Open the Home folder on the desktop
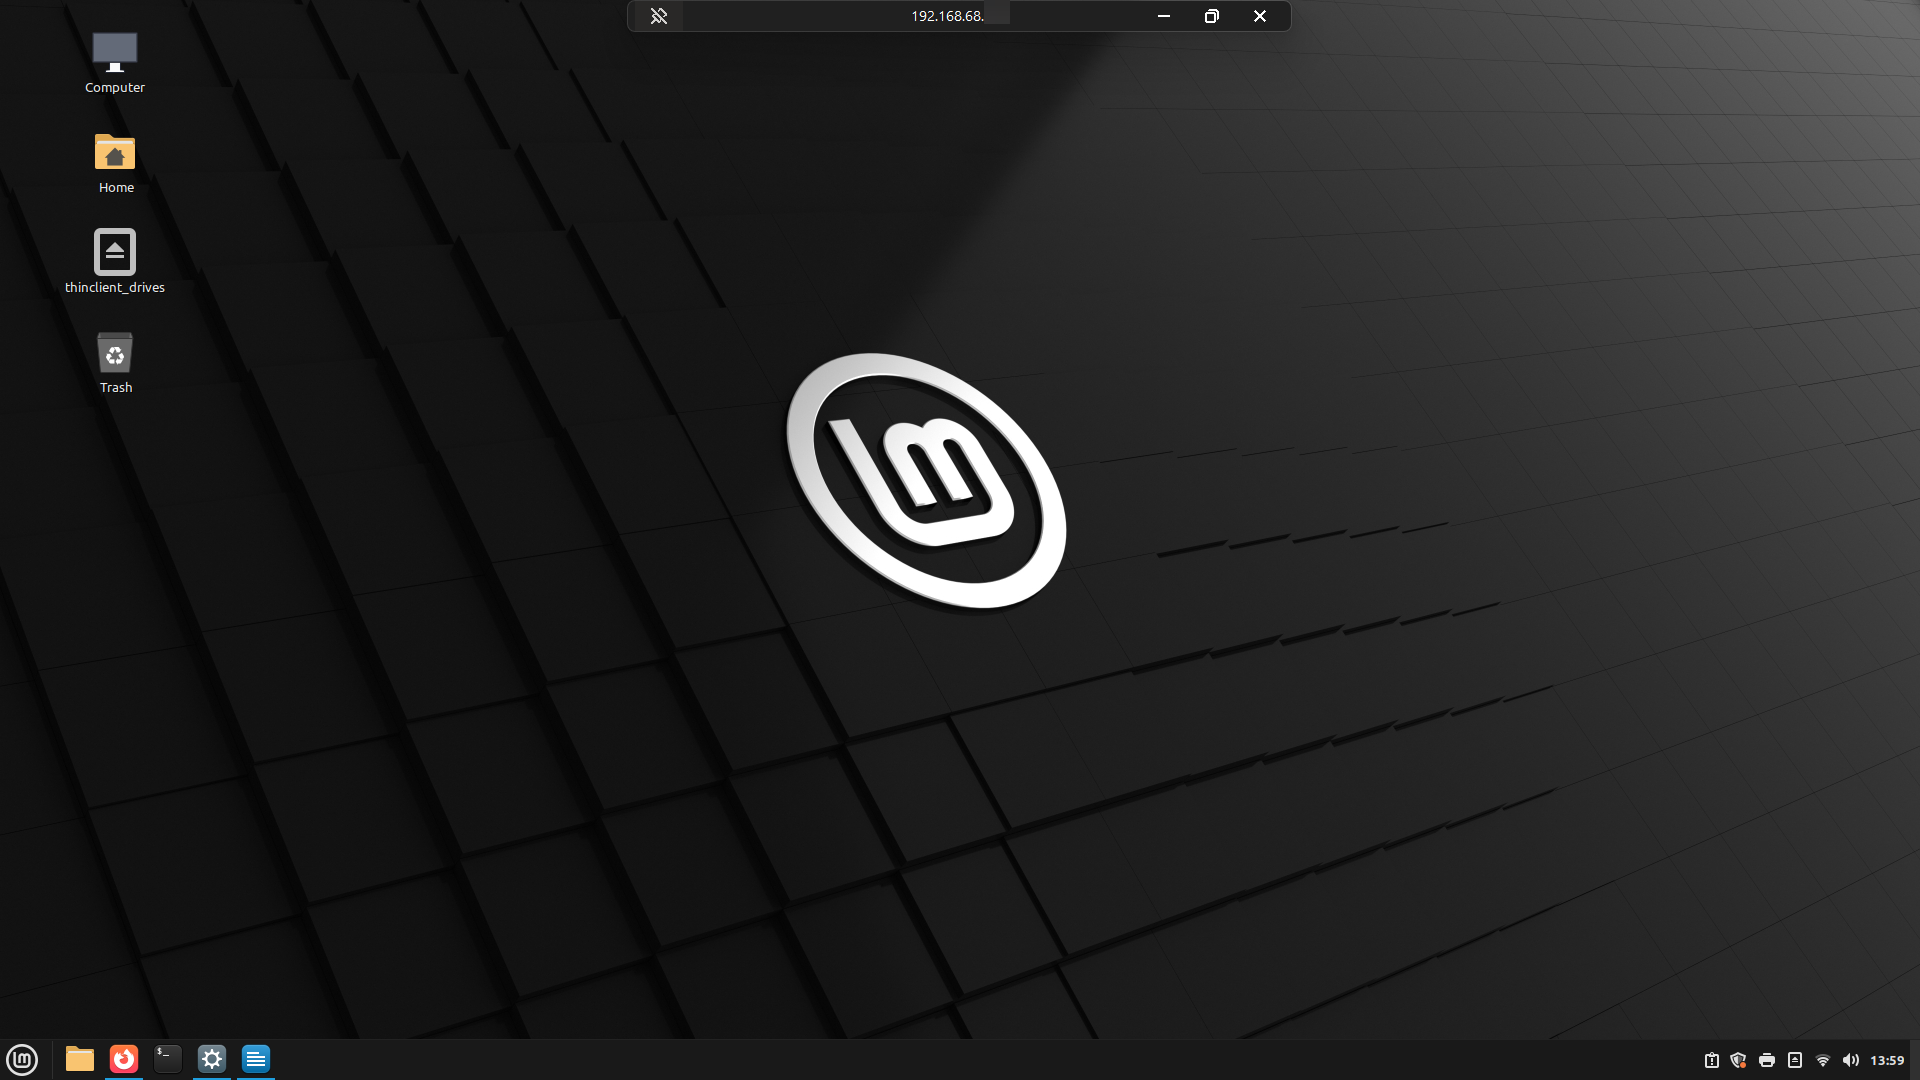 point(114,160)
